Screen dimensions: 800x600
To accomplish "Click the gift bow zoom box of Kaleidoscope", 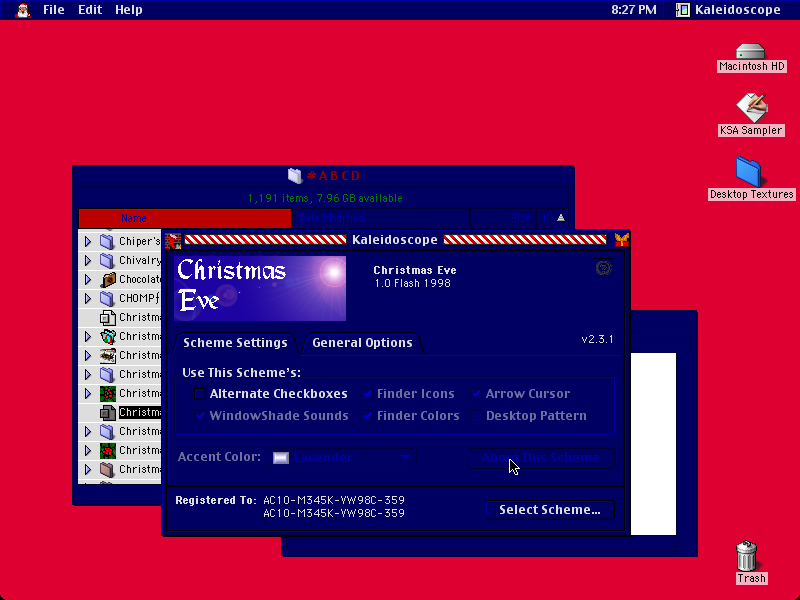I will point(621,240).
